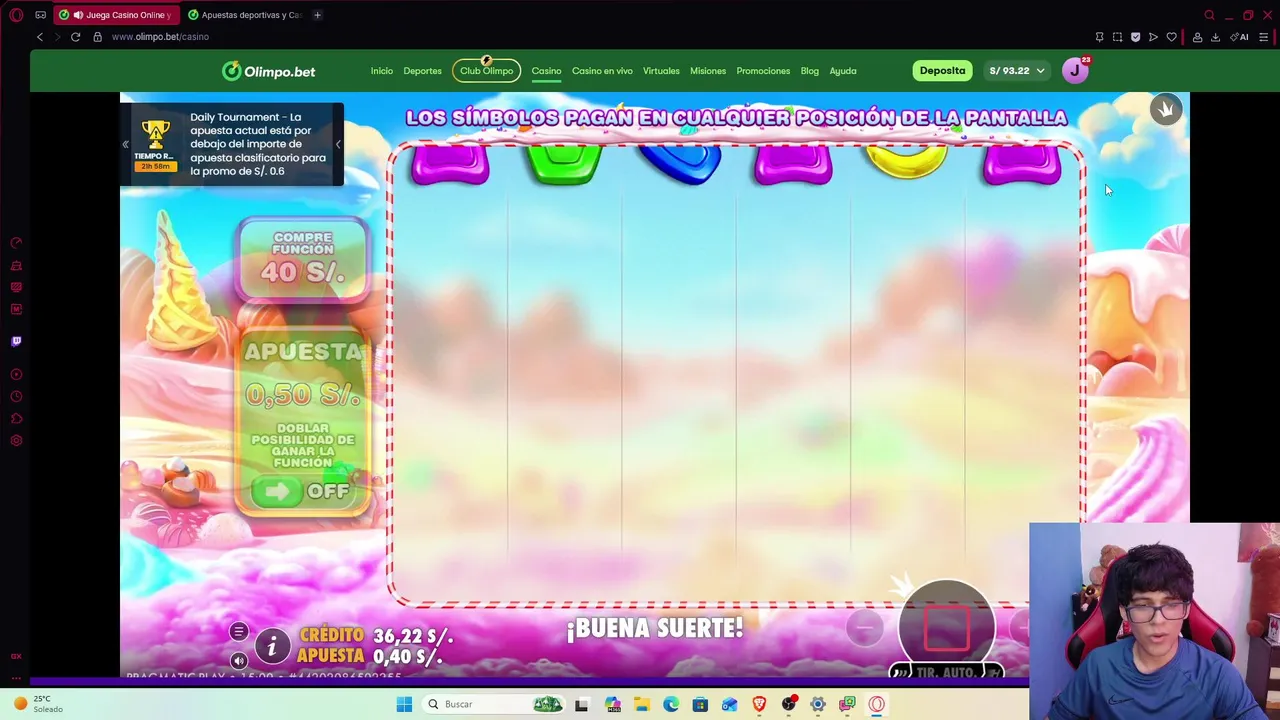Show the next tournament message arrow
Screen dimensions: 1280x720
[x=338, y=145]
